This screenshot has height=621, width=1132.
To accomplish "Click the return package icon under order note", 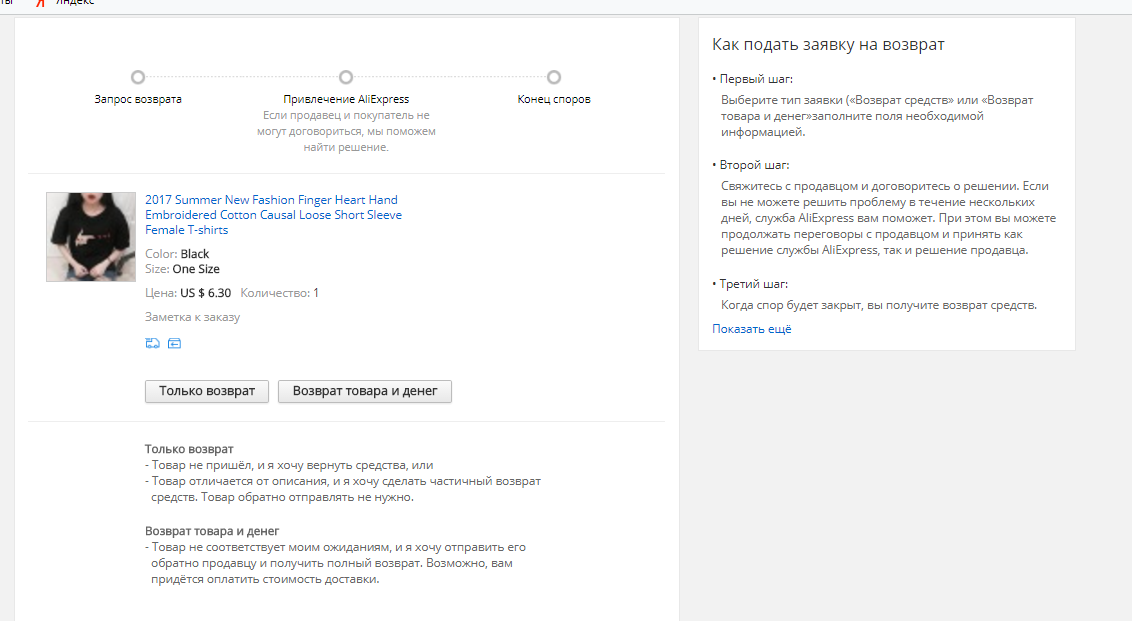I will click(175, 343).
